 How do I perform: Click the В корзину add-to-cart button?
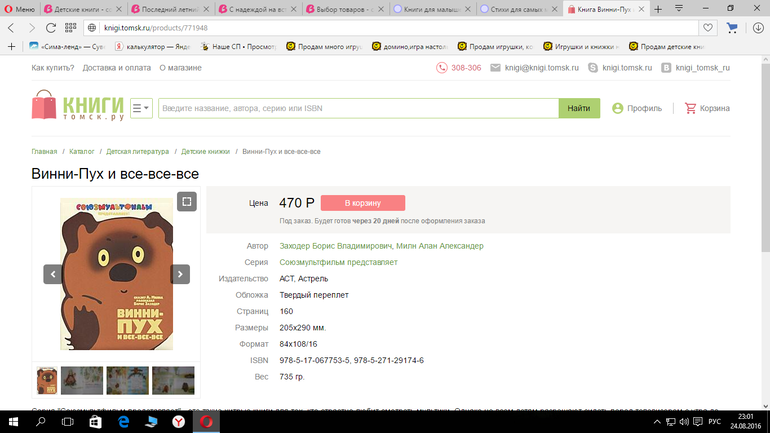362,203
